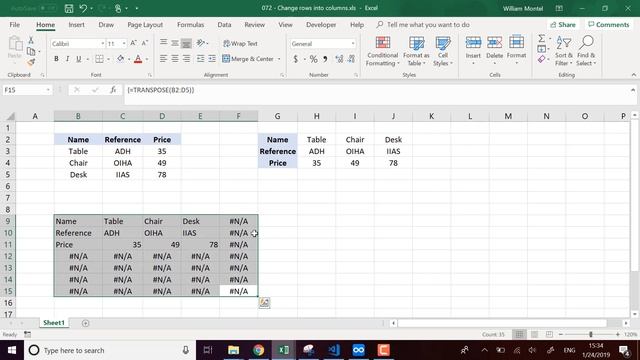Open Sort & Filter menu
Viewport: 640px width, 360px height.
tap(564, 51)
